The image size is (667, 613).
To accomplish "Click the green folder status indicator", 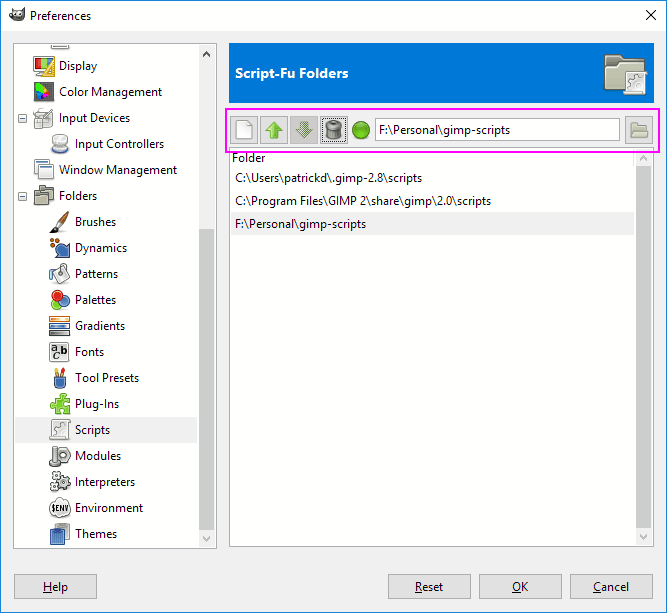I will (x=361, y=130).
